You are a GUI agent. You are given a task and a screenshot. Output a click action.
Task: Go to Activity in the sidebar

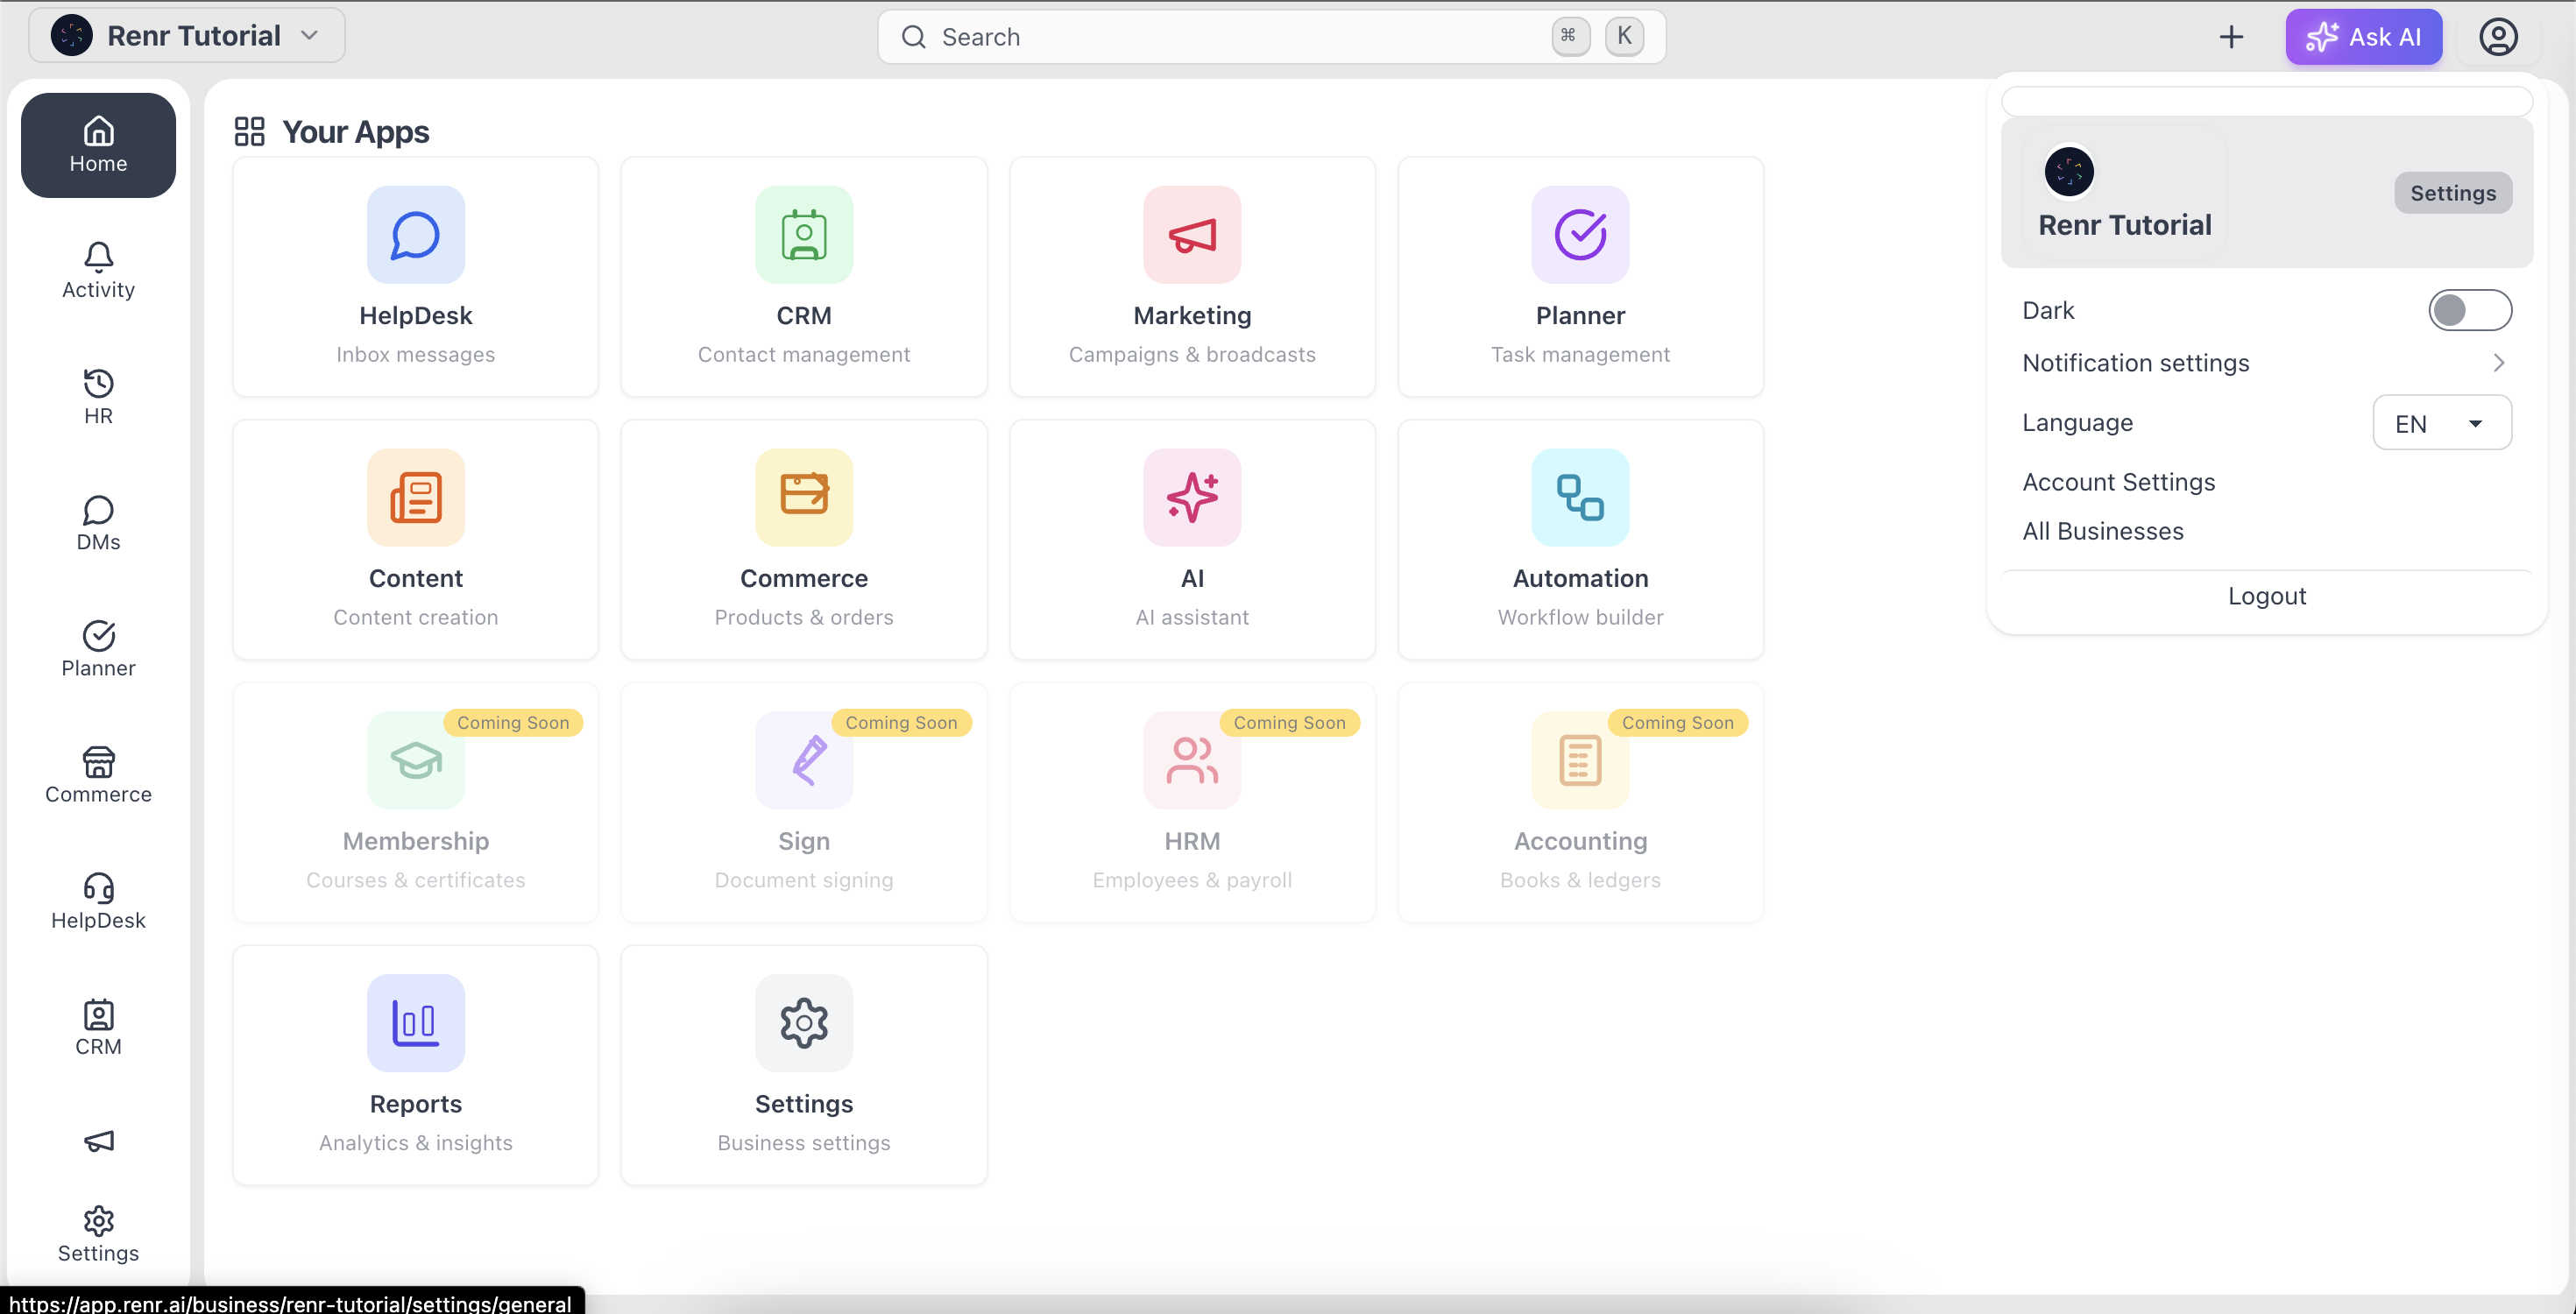tap(98, 271)
